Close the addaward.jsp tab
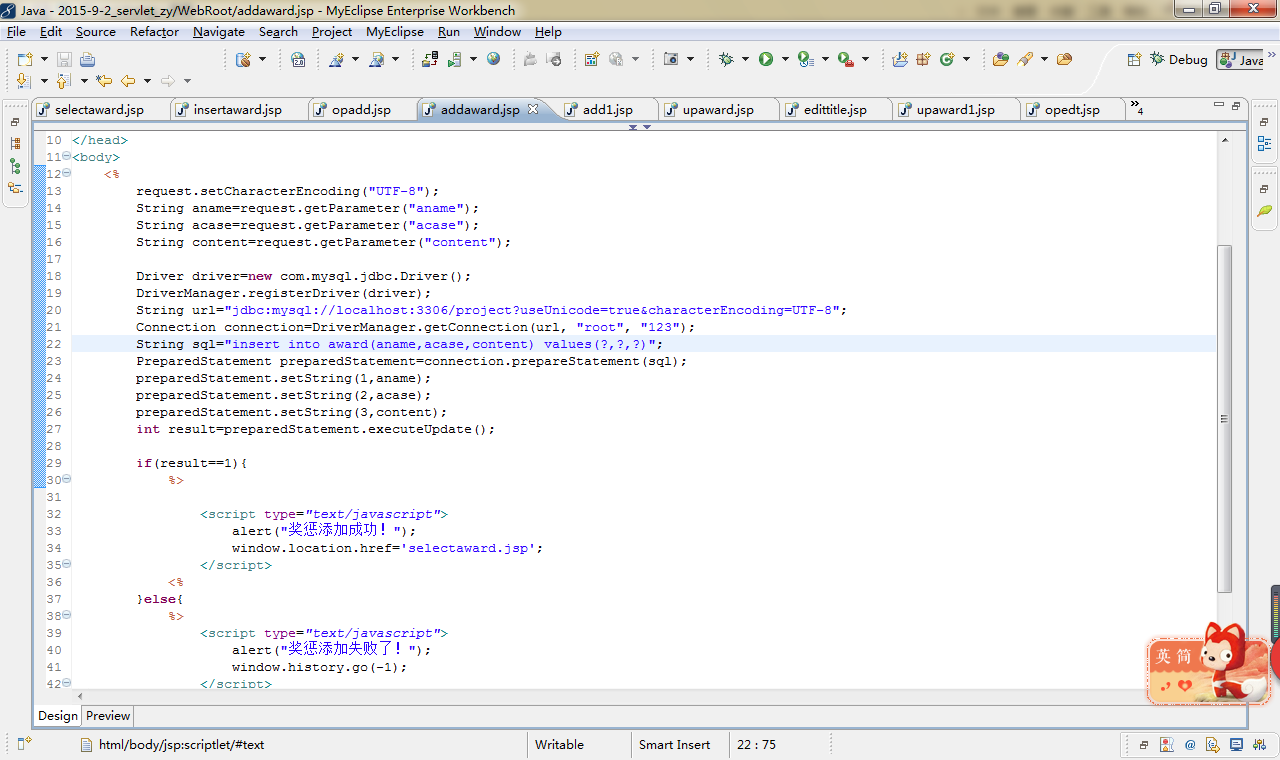This screenshot has width=1280, height=760. (x=533, y=109)
